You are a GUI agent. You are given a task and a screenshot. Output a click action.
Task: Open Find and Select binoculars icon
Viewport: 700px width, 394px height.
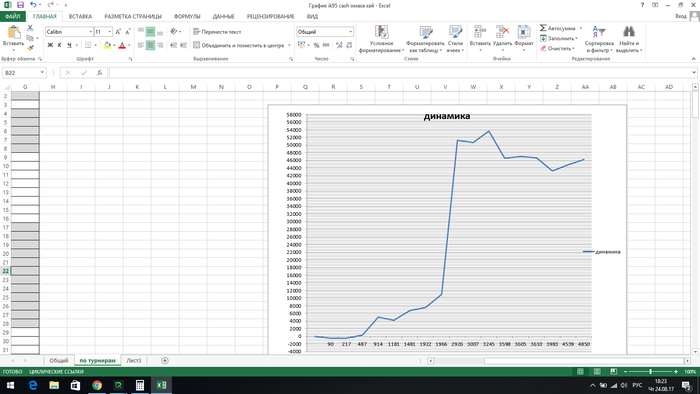click(x=629, y=32)
